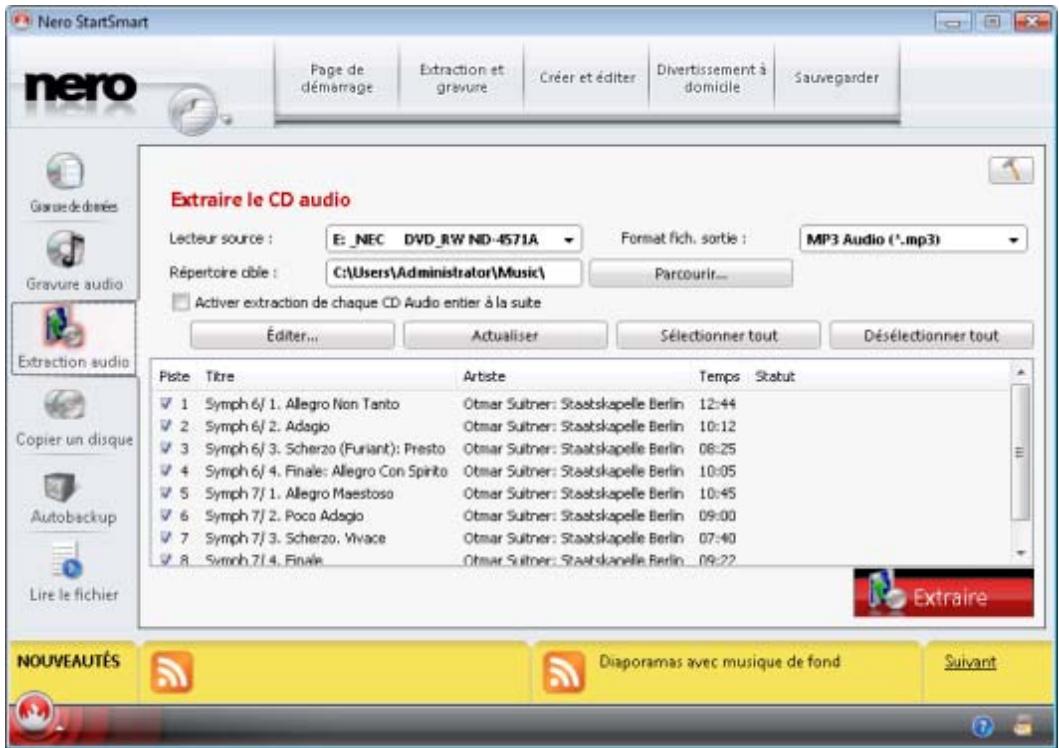Click duration 08:25 cell
Viewport: 1059px width, 748px height.
[717, 449]
